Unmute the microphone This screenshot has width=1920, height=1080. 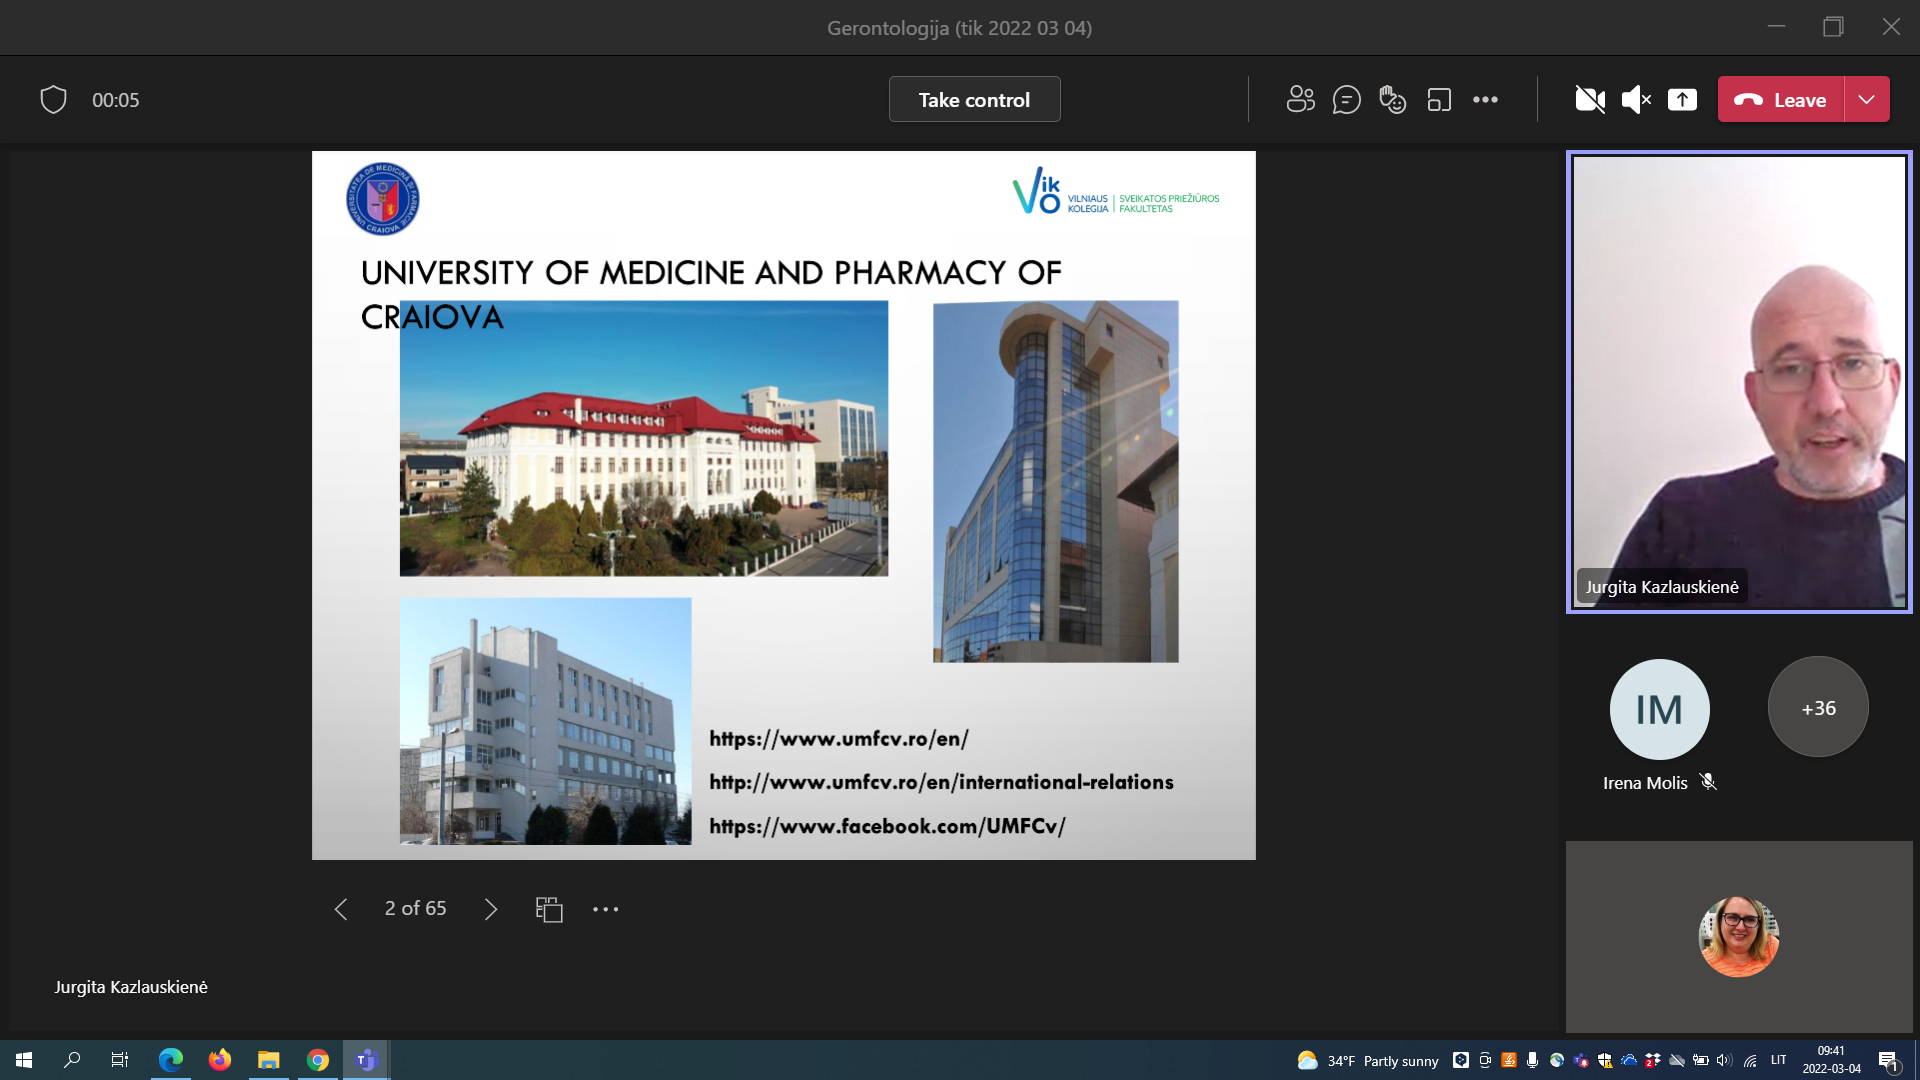[1636, 100]
